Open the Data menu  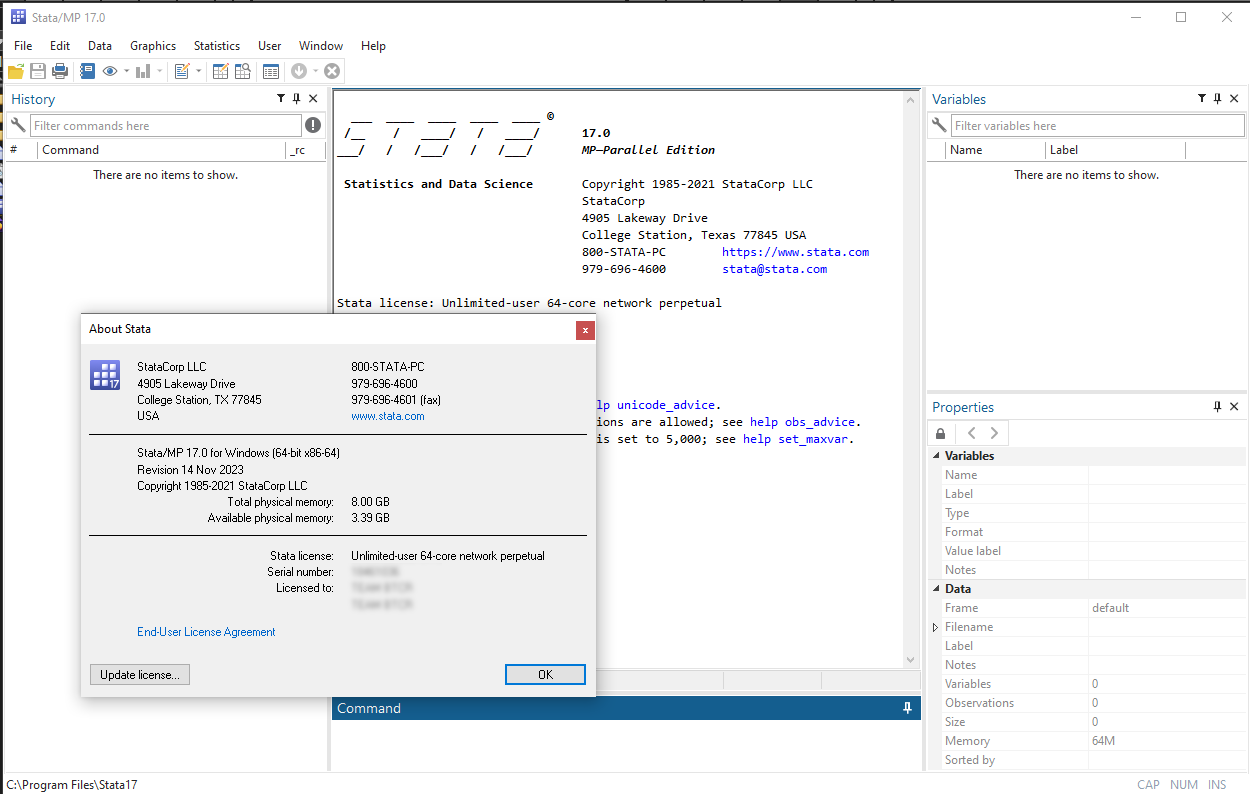[100, 46]
